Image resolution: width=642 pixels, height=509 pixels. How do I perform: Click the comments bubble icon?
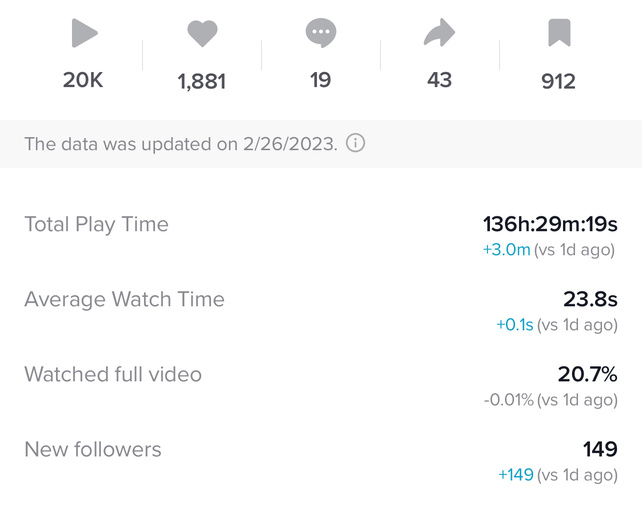click(320, 34)
